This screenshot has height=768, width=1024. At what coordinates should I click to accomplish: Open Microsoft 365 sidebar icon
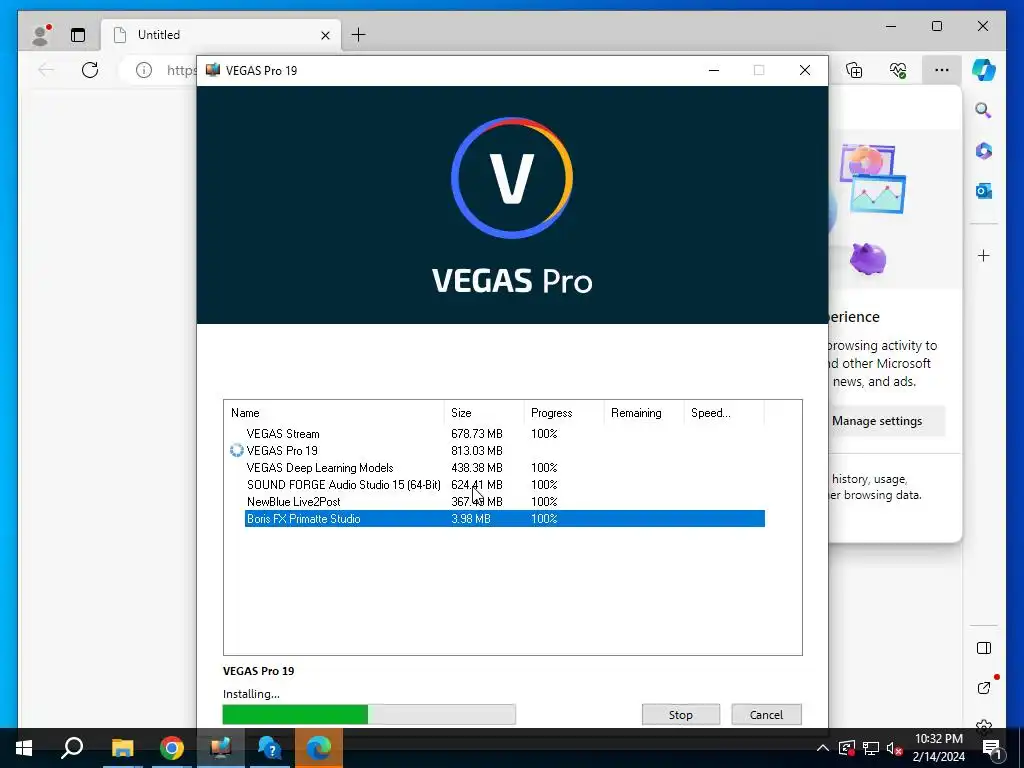pos(984,151)
